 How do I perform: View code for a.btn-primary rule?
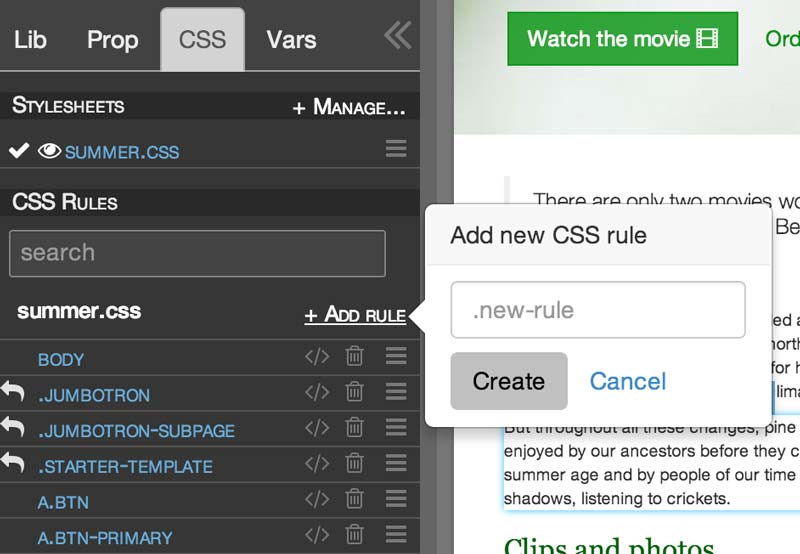pyautogui.click(x=317, y=535)
